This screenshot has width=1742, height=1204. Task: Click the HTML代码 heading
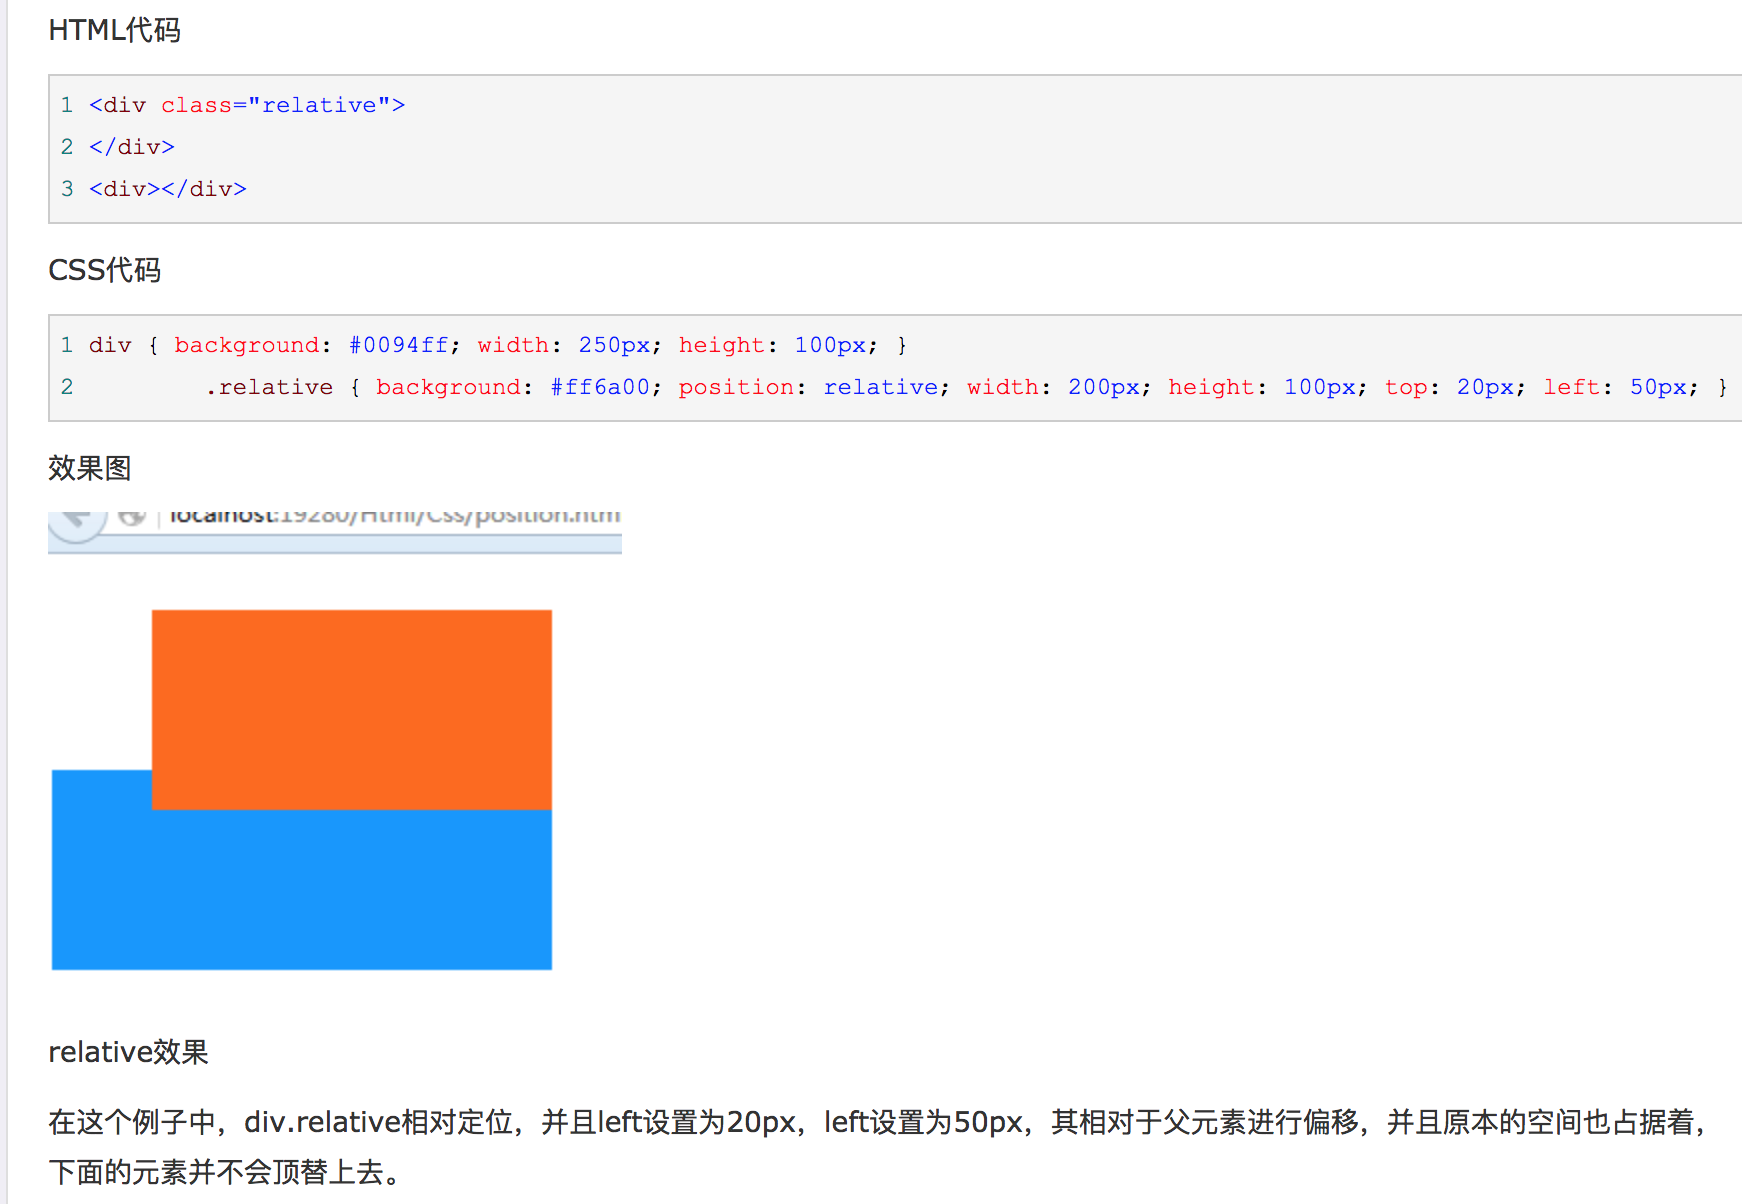(x=114, y=30)
